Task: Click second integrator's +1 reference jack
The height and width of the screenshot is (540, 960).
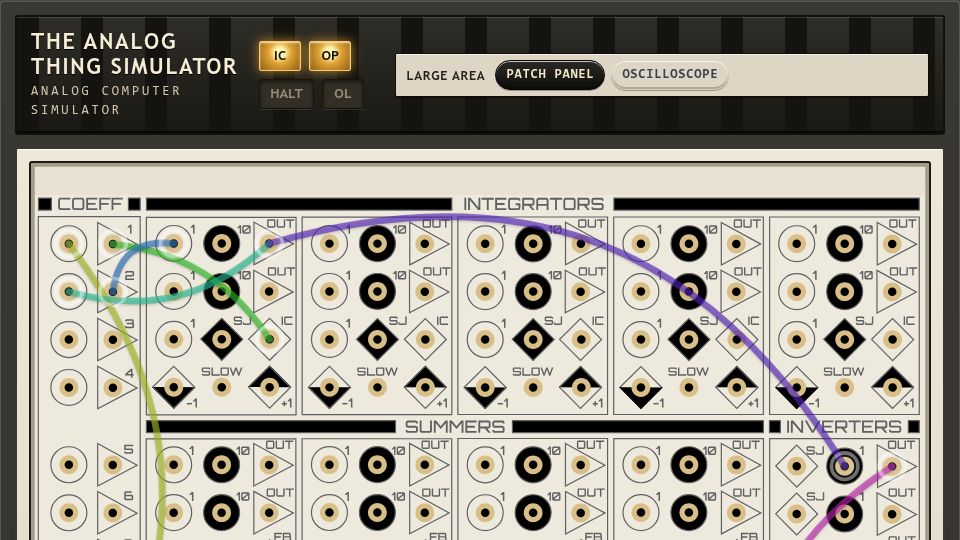Action: tap(425, 387)
